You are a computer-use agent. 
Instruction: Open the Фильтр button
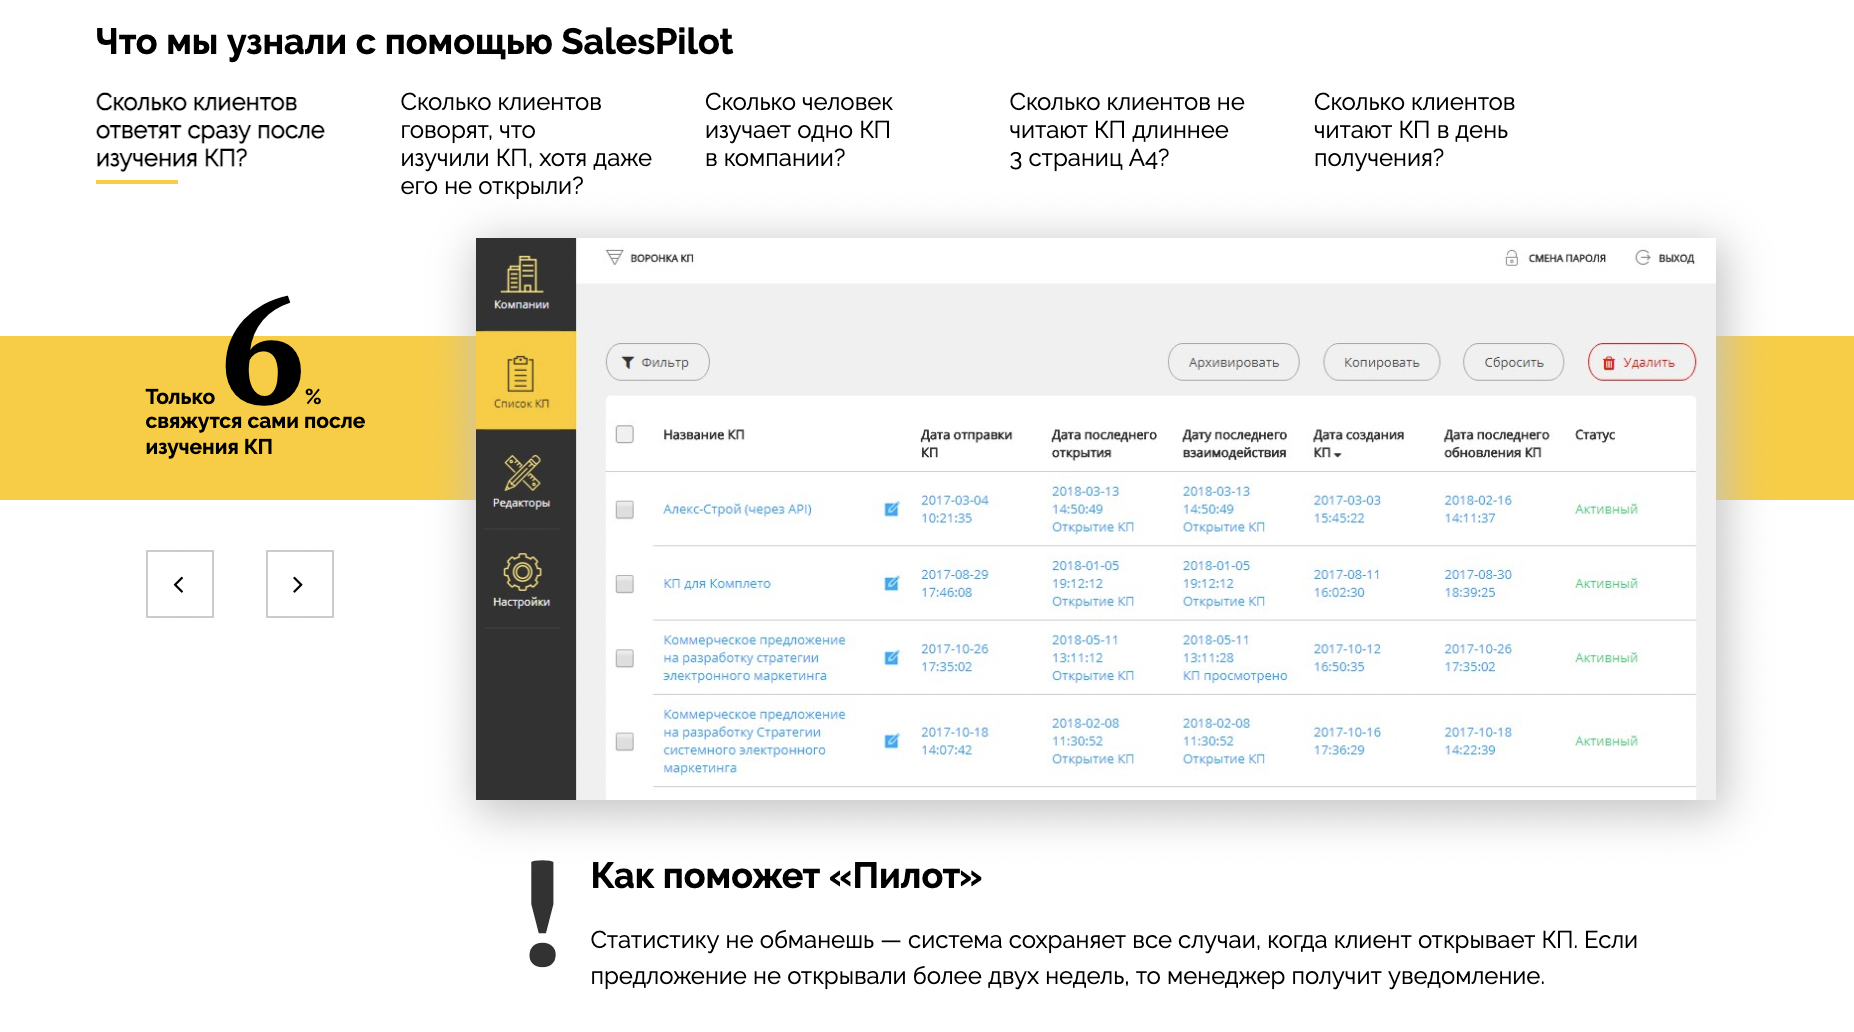tap(658, 362)
